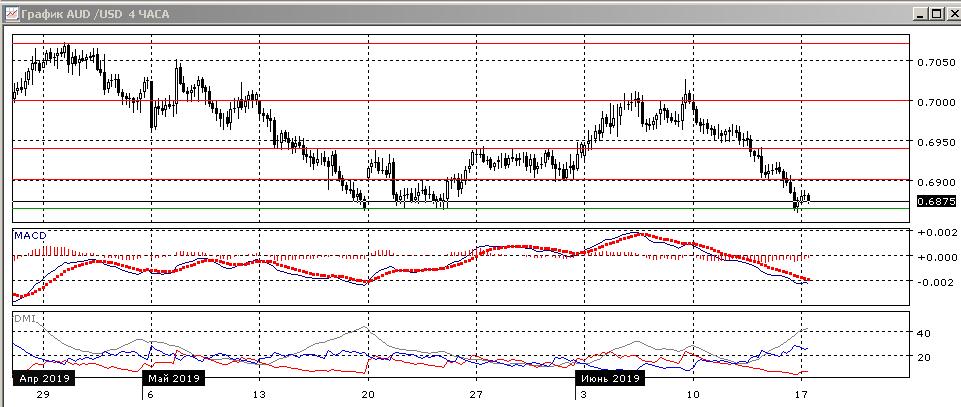Click the date label 17 on time axis
The height and width of the screenshot is (407, 961).
pyautogui.click(x=800, y=394)
